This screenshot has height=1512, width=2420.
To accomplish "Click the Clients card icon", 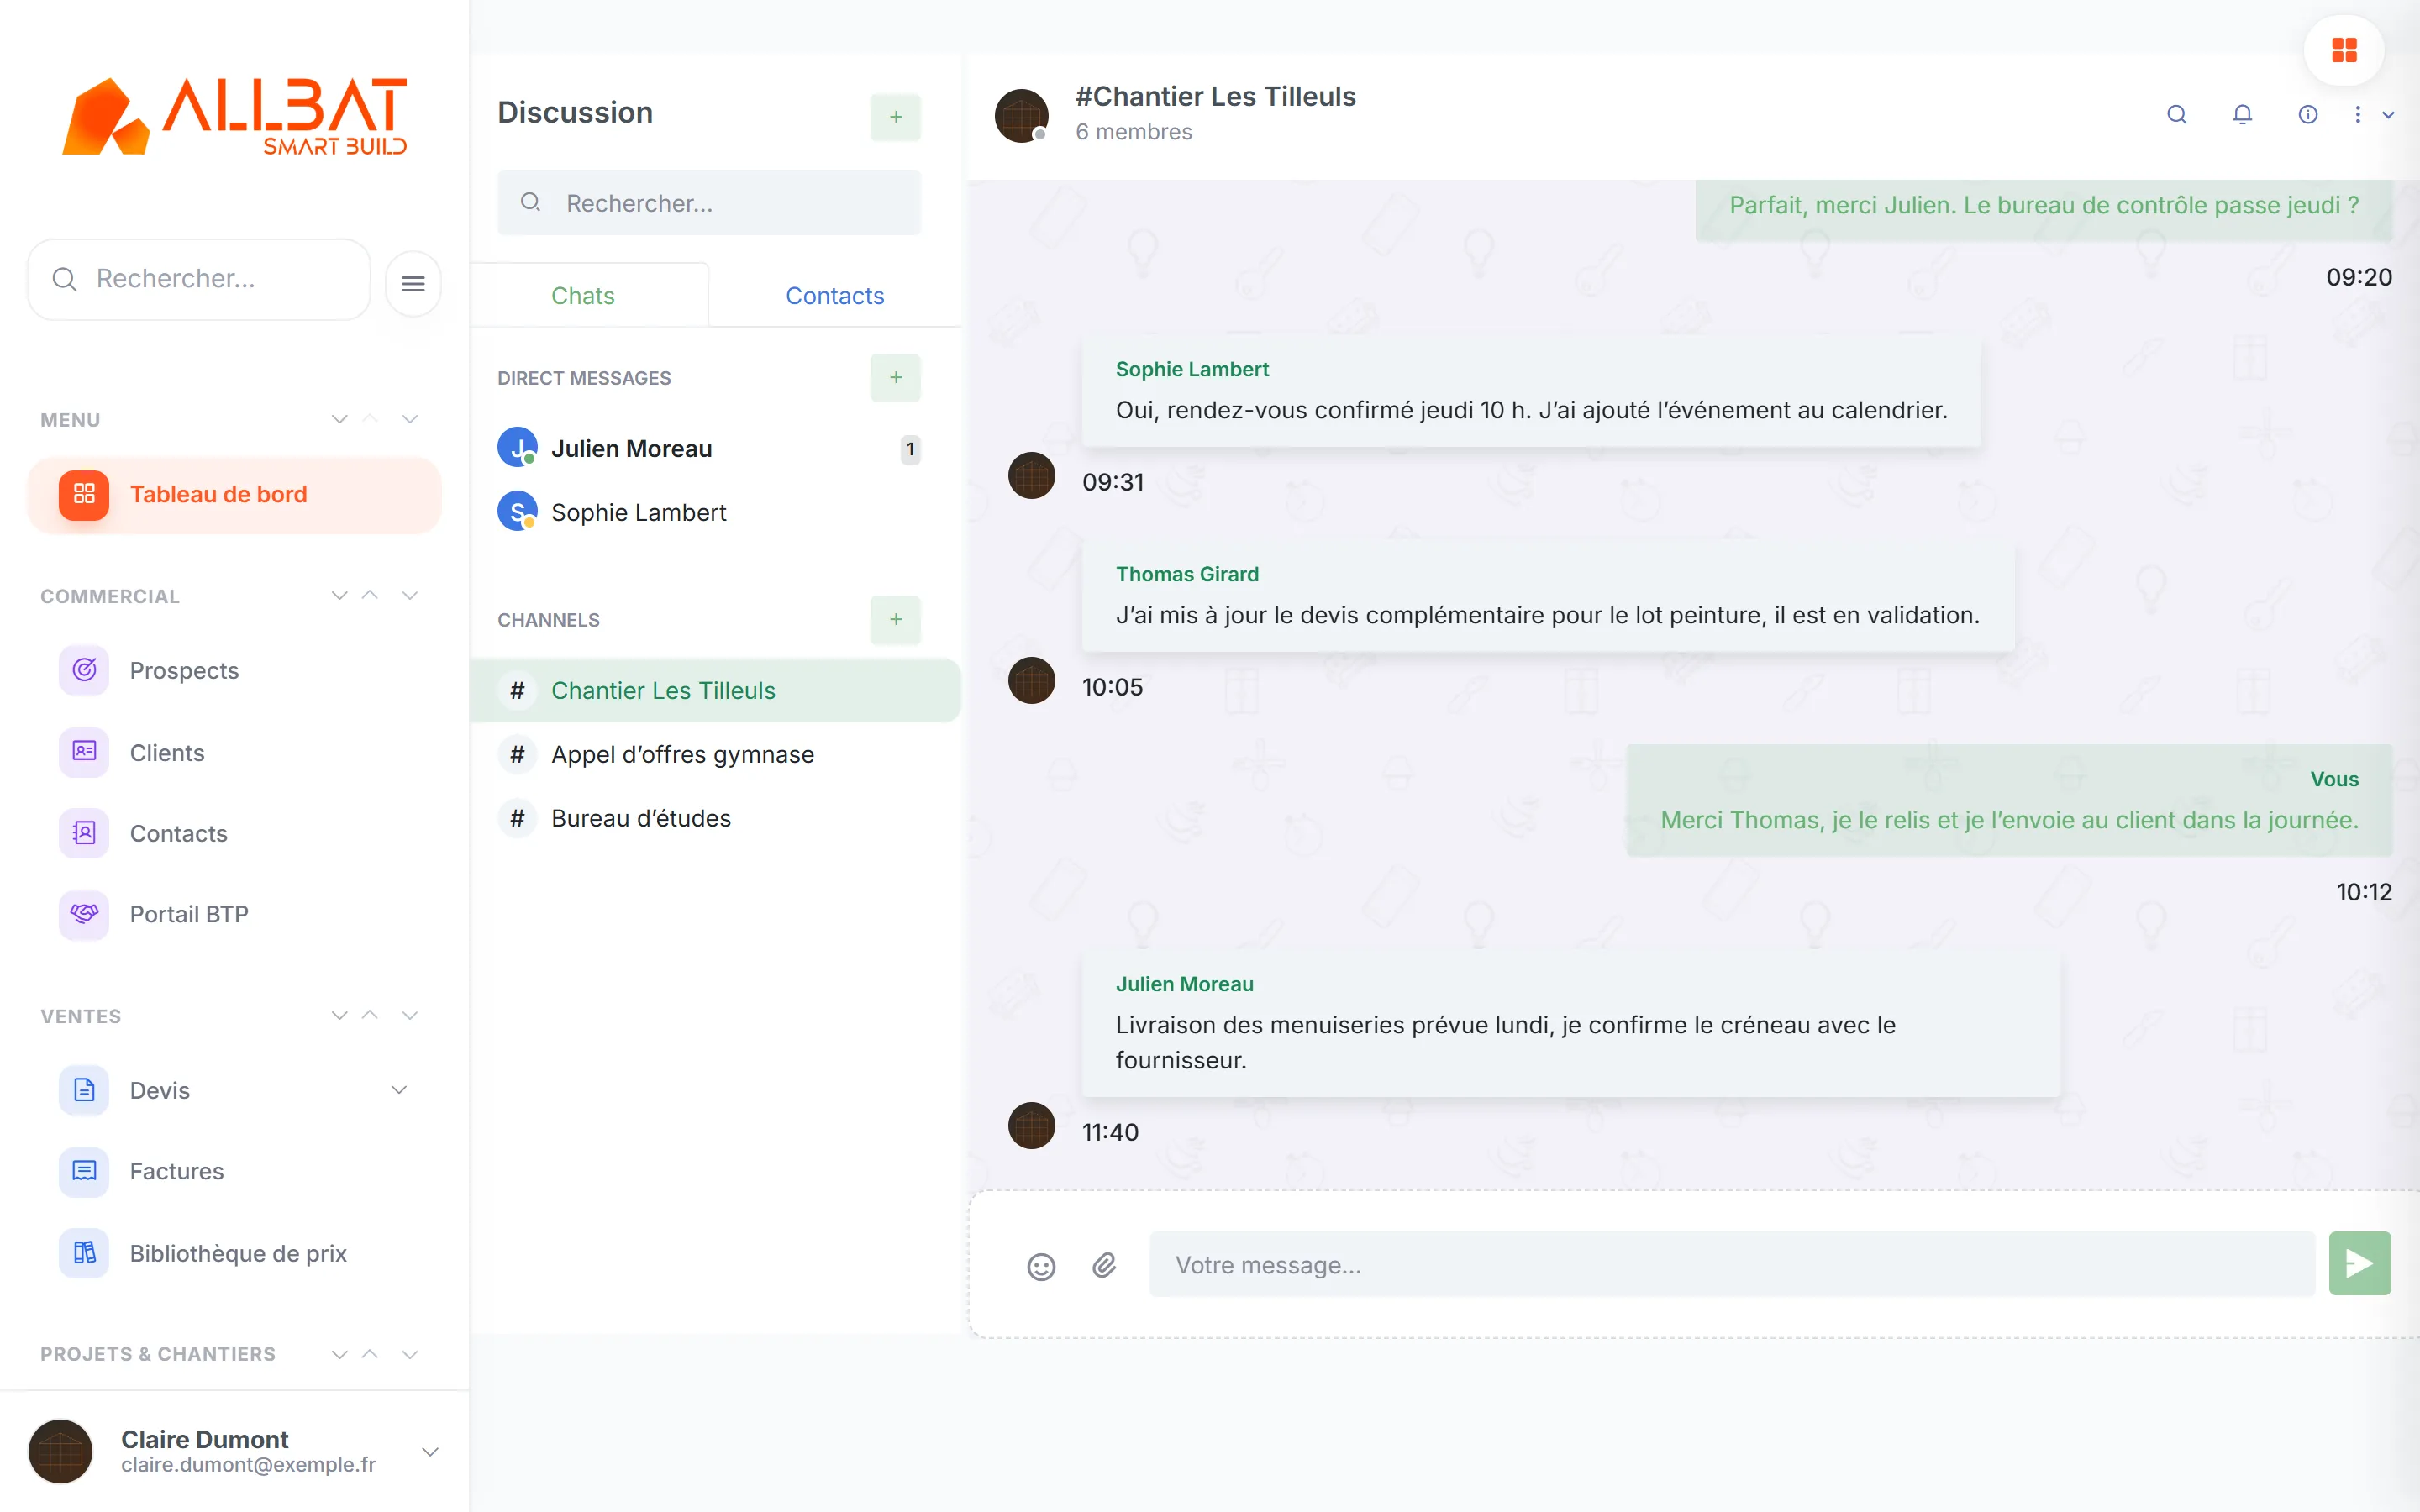I will (84, 752).
